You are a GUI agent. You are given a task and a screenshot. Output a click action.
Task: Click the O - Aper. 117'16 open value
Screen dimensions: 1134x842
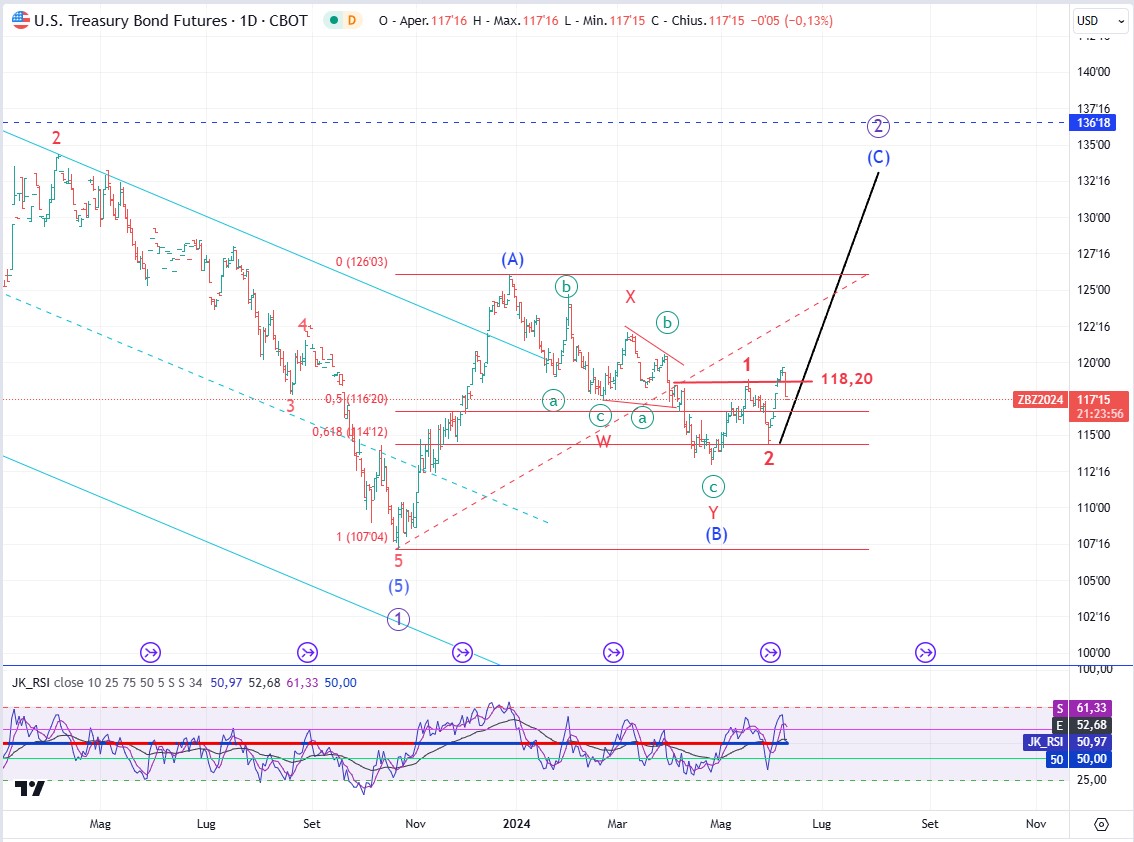coord(423,21)
